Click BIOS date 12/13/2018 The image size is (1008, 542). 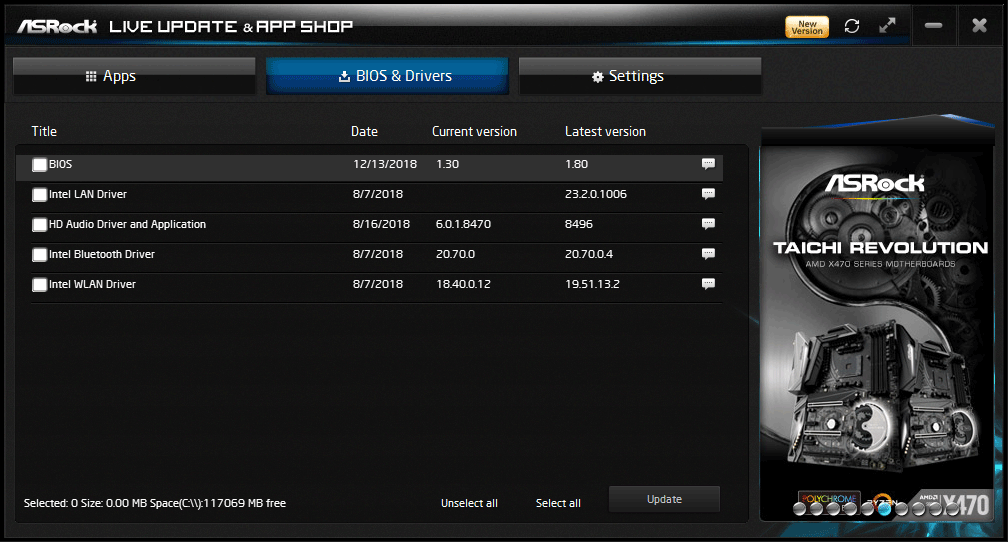[385, 164]
